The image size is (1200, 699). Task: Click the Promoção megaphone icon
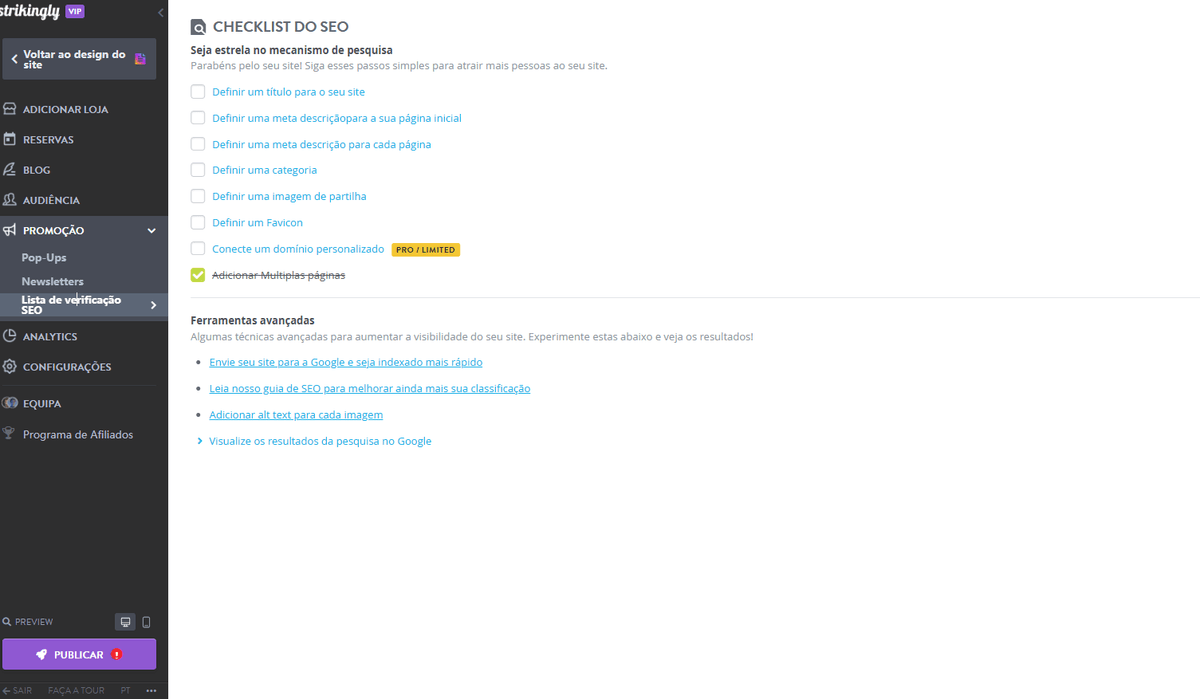point(12,230)
